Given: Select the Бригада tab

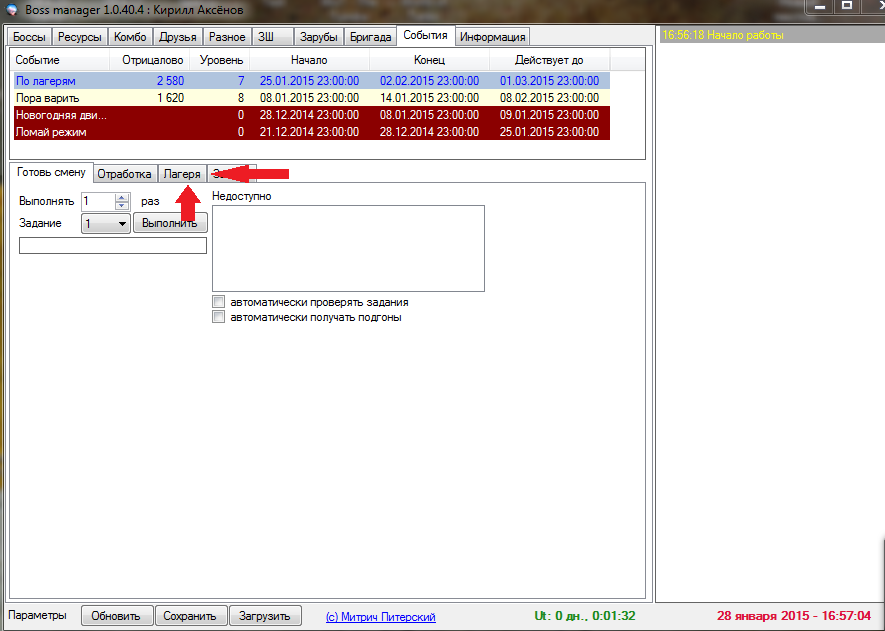Looking at the screenshot, I should 370,37.
